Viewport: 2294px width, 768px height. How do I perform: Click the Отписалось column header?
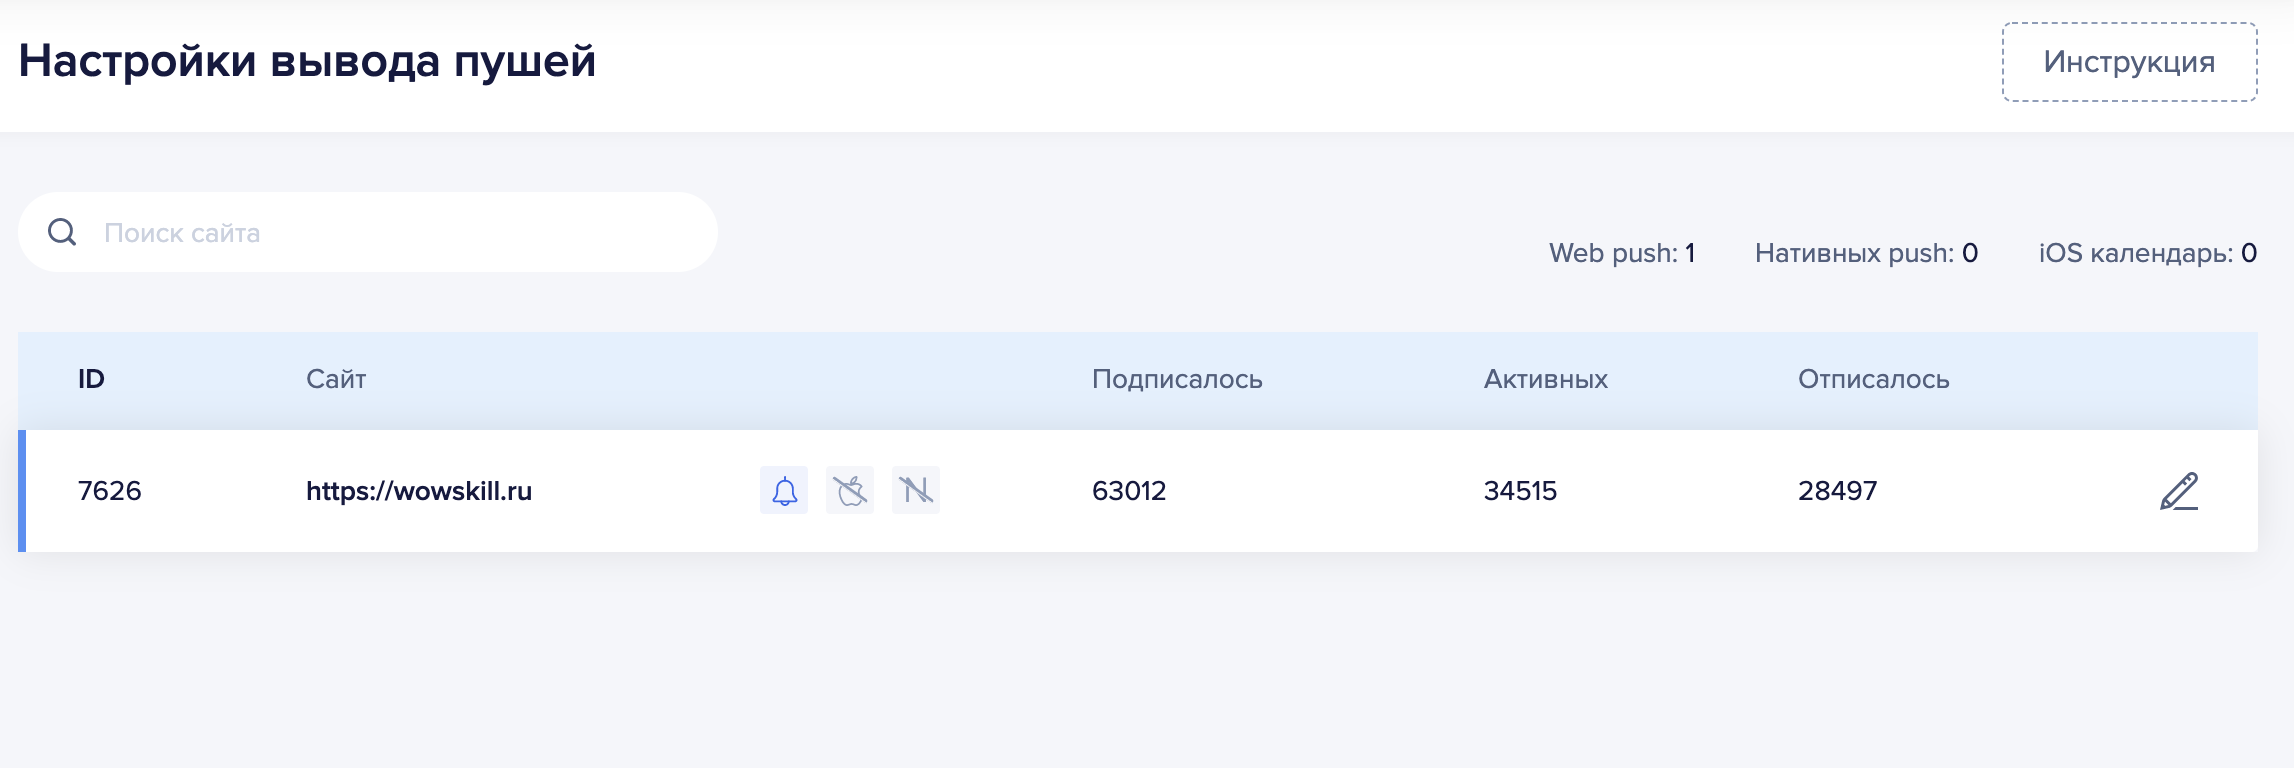pos(1873,379)
